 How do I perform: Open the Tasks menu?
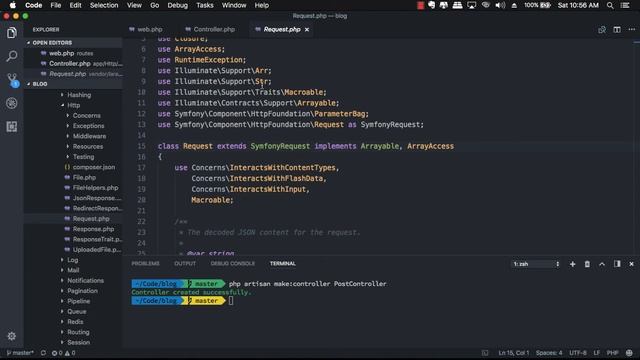[x=204, y=5]
